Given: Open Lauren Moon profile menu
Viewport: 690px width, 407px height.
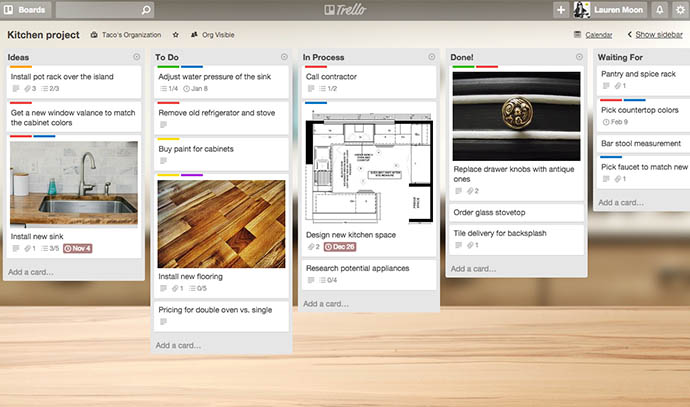Looking at the screenshot, I should [609, 10].
